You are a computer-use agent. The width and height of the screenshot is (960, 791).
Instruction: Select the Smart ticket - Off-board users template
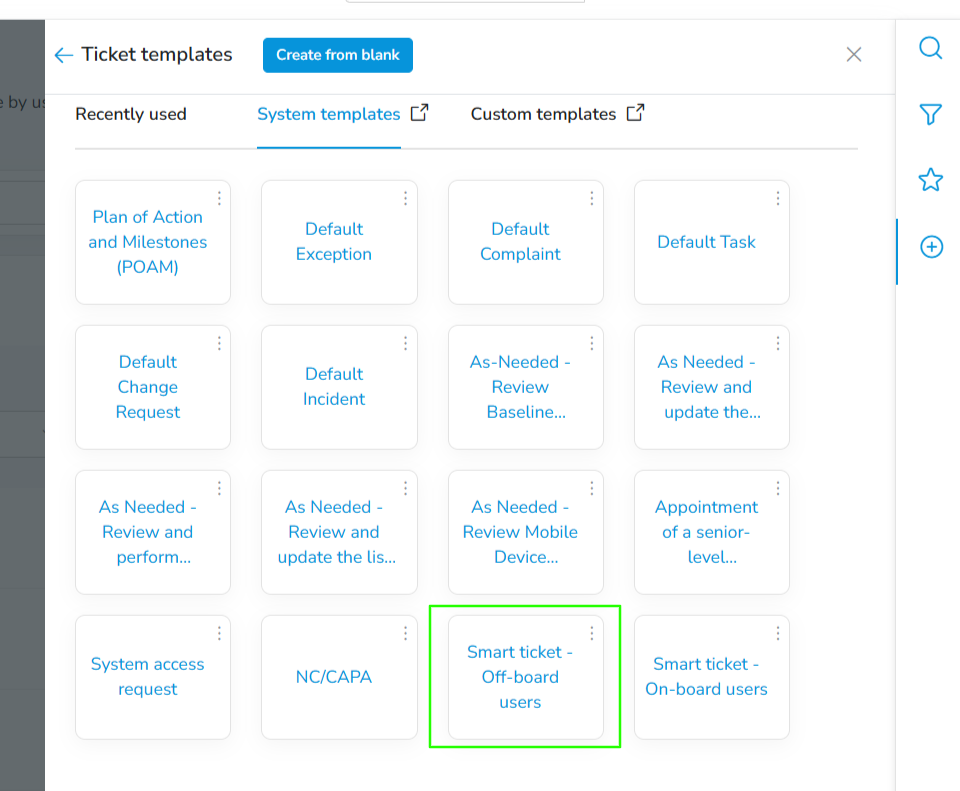[520, 677]
